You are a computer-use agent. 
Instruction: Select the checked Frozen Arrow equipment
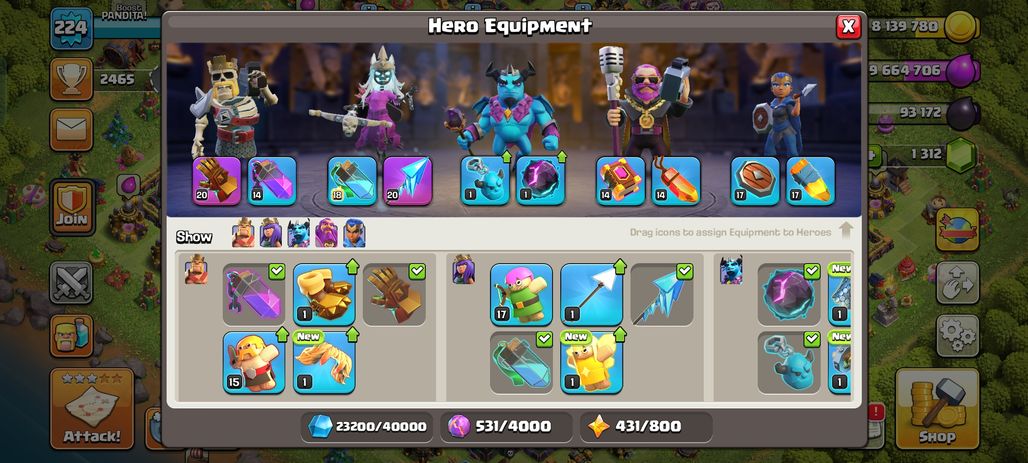click(662, 294)
